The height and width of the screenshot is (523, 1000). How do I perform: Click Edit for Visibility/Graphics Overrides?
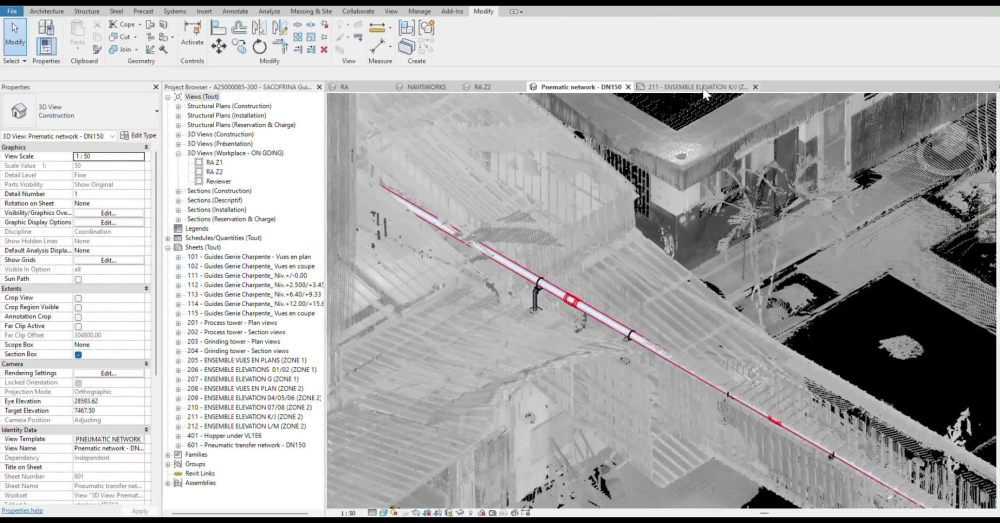coord(108,213)
